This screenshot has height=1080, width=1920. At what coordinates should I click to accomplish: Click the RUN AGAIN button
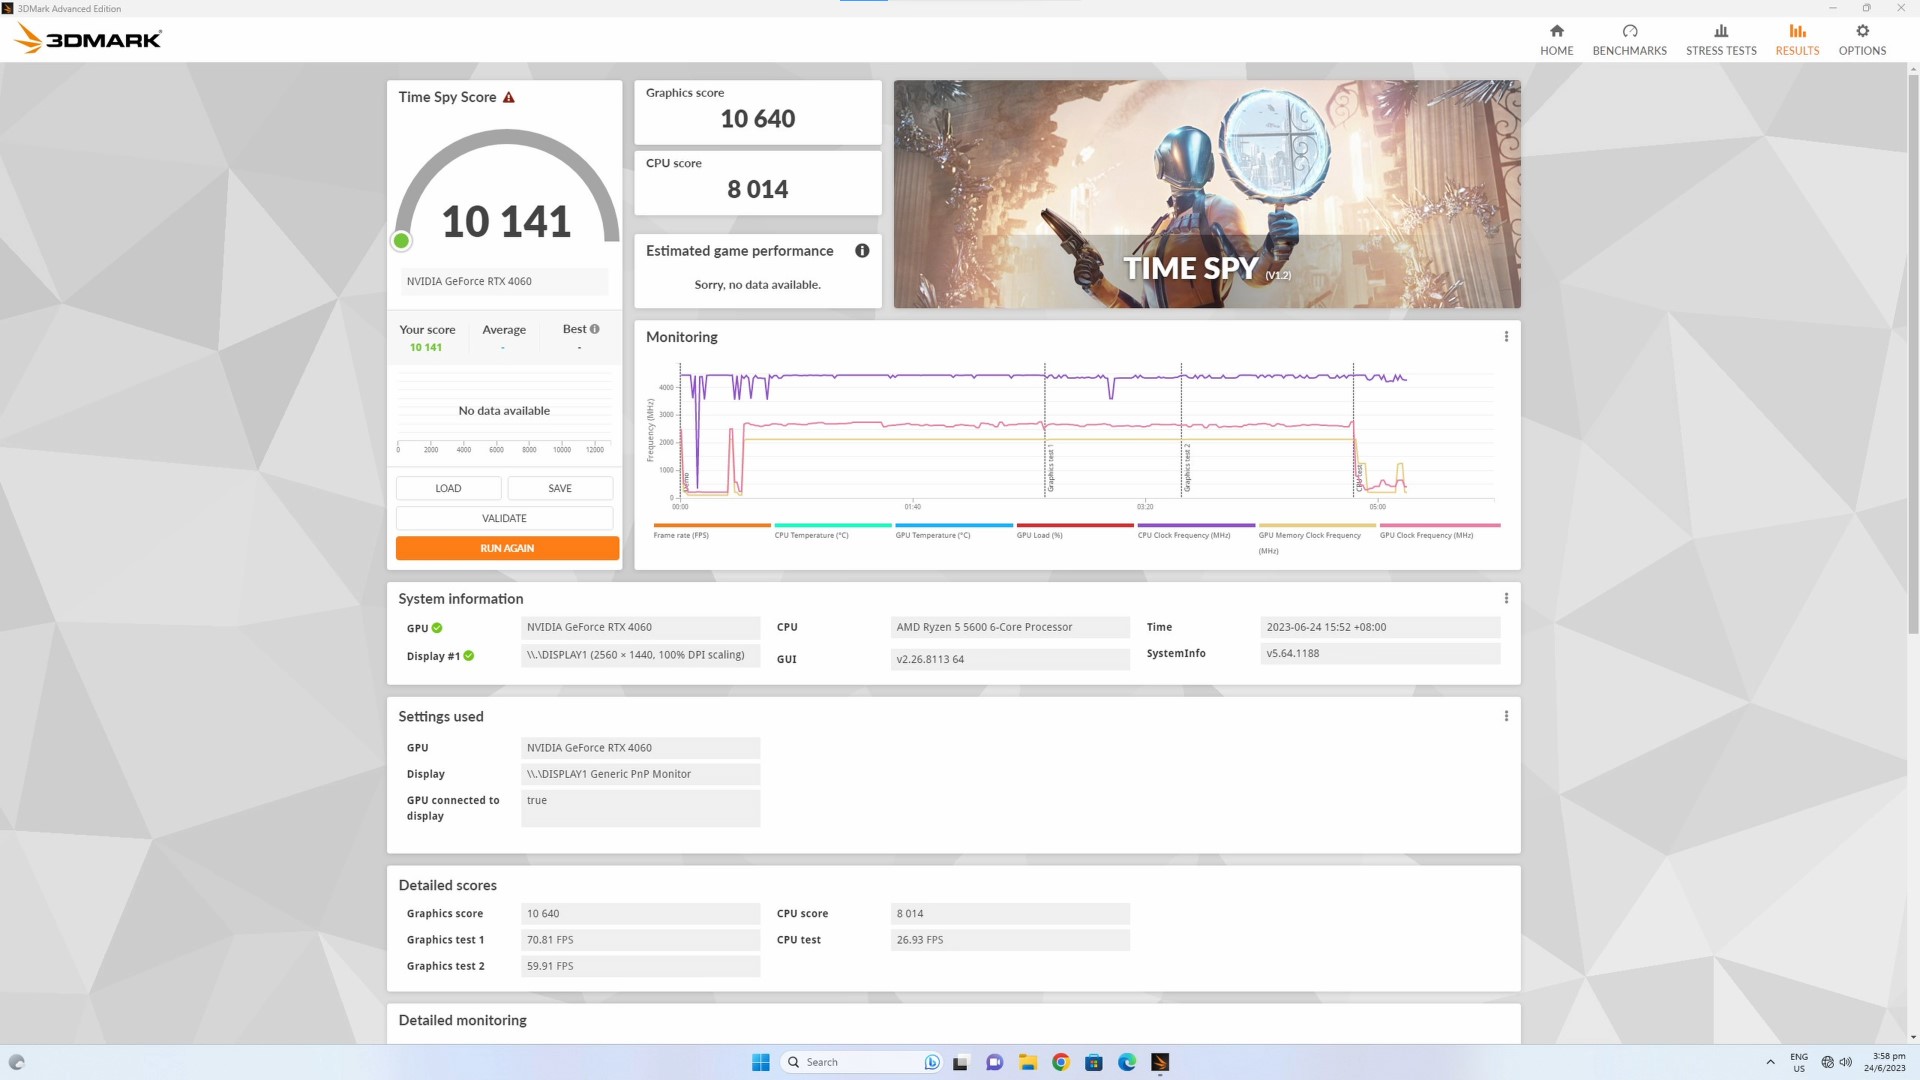point(507,548)
